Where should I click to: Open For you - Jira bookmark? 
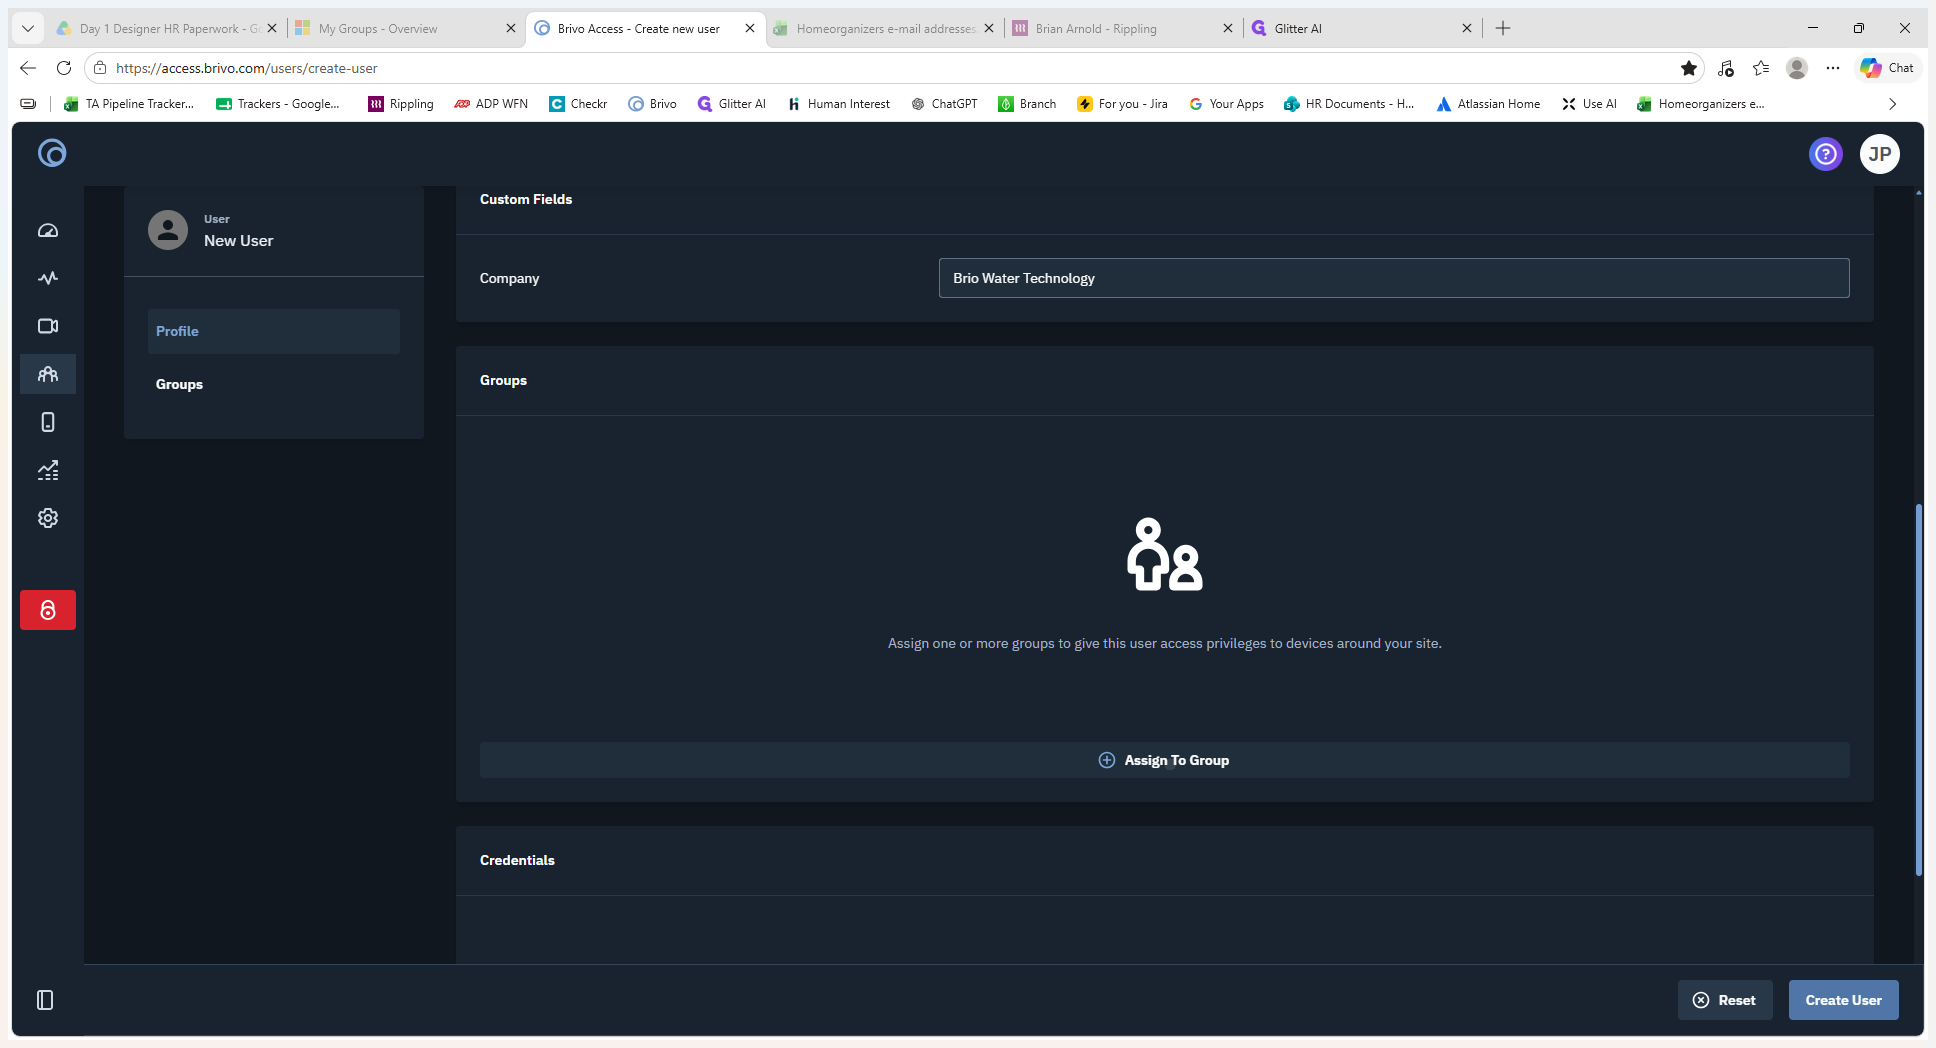coord(1122,104)
